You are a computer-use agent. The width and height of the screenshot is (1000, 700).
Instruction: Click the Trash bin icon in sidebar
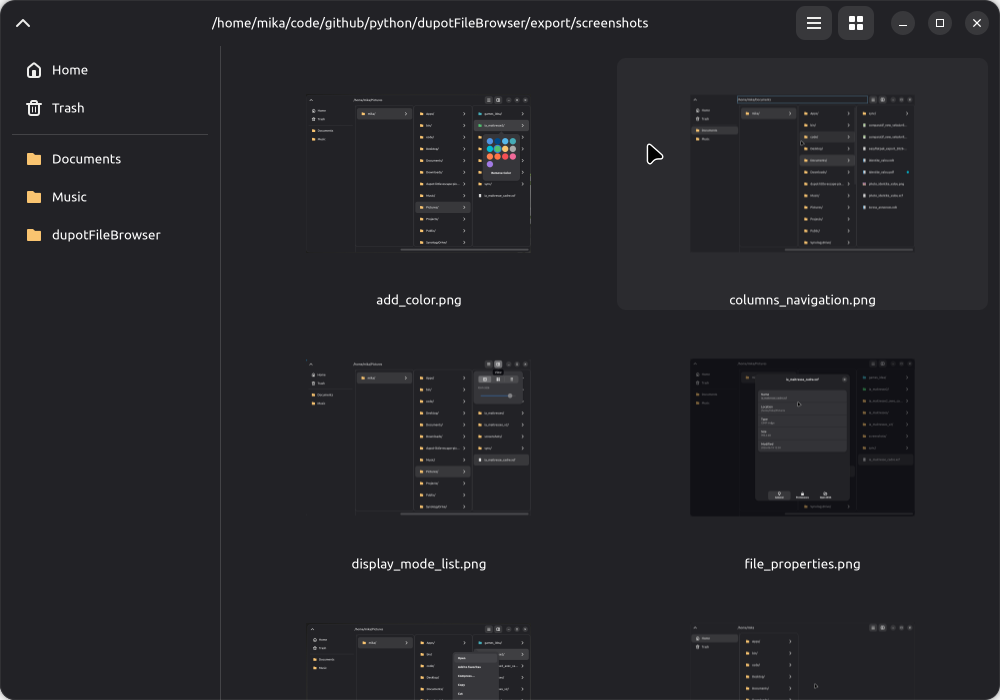pos(34,108)
